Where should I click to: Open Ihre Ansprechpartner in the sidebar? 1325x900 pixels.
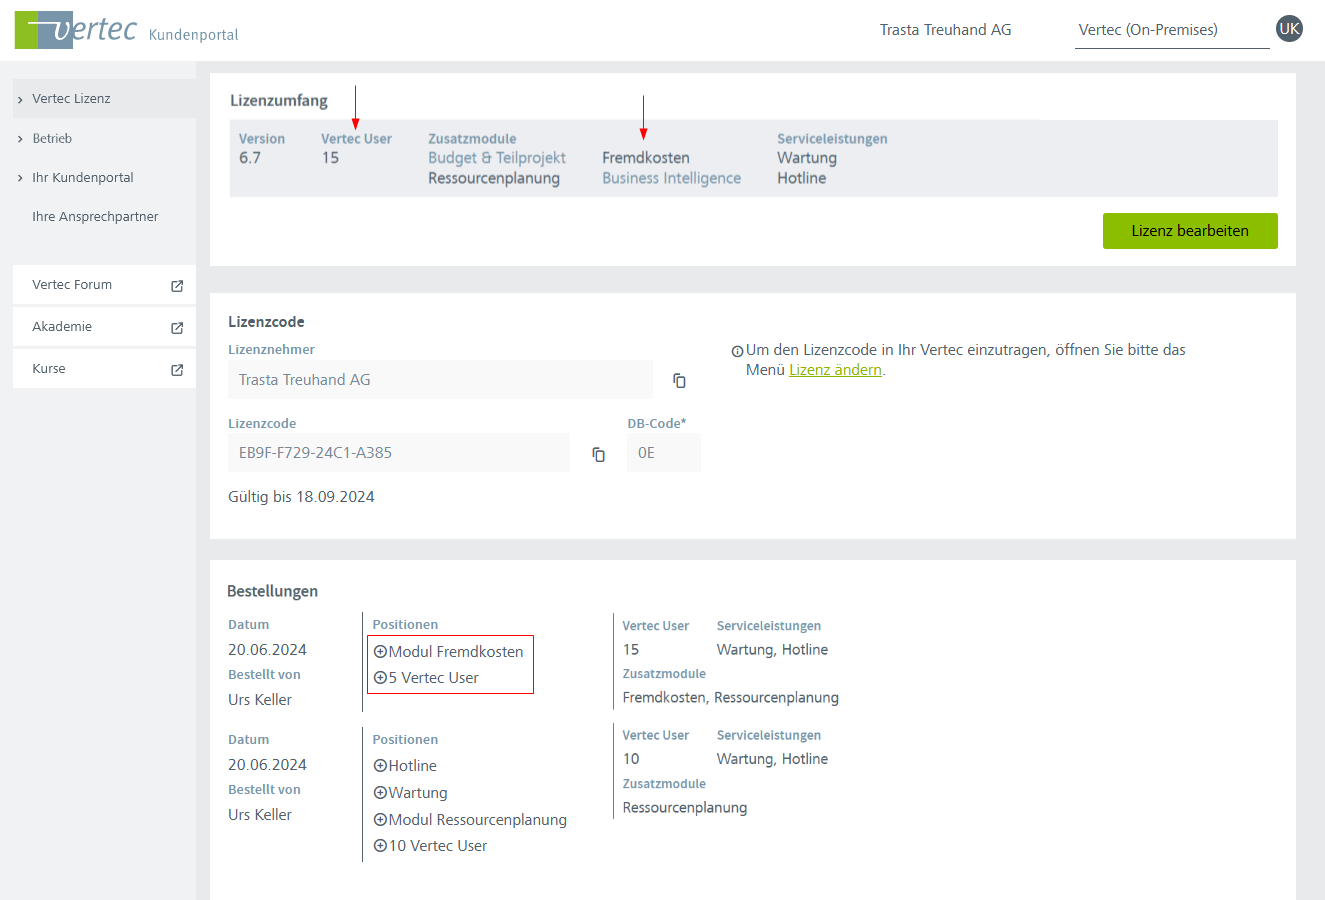pyautogui.click(x=95, y=217)
